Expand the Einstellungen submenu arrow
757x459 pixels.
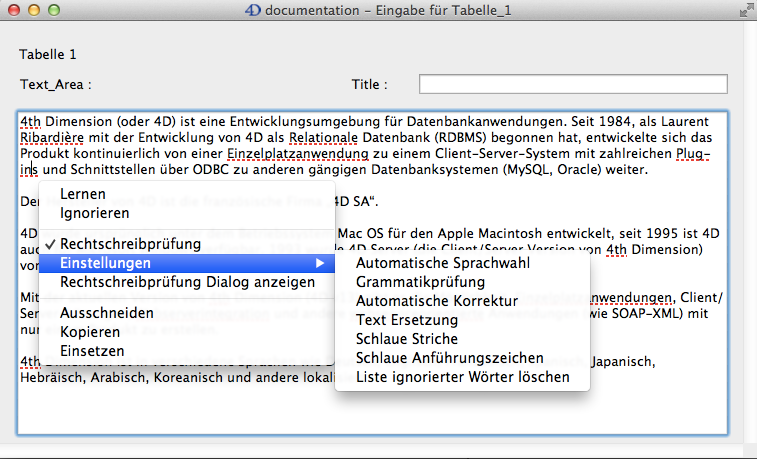click(x=320, y=263)
